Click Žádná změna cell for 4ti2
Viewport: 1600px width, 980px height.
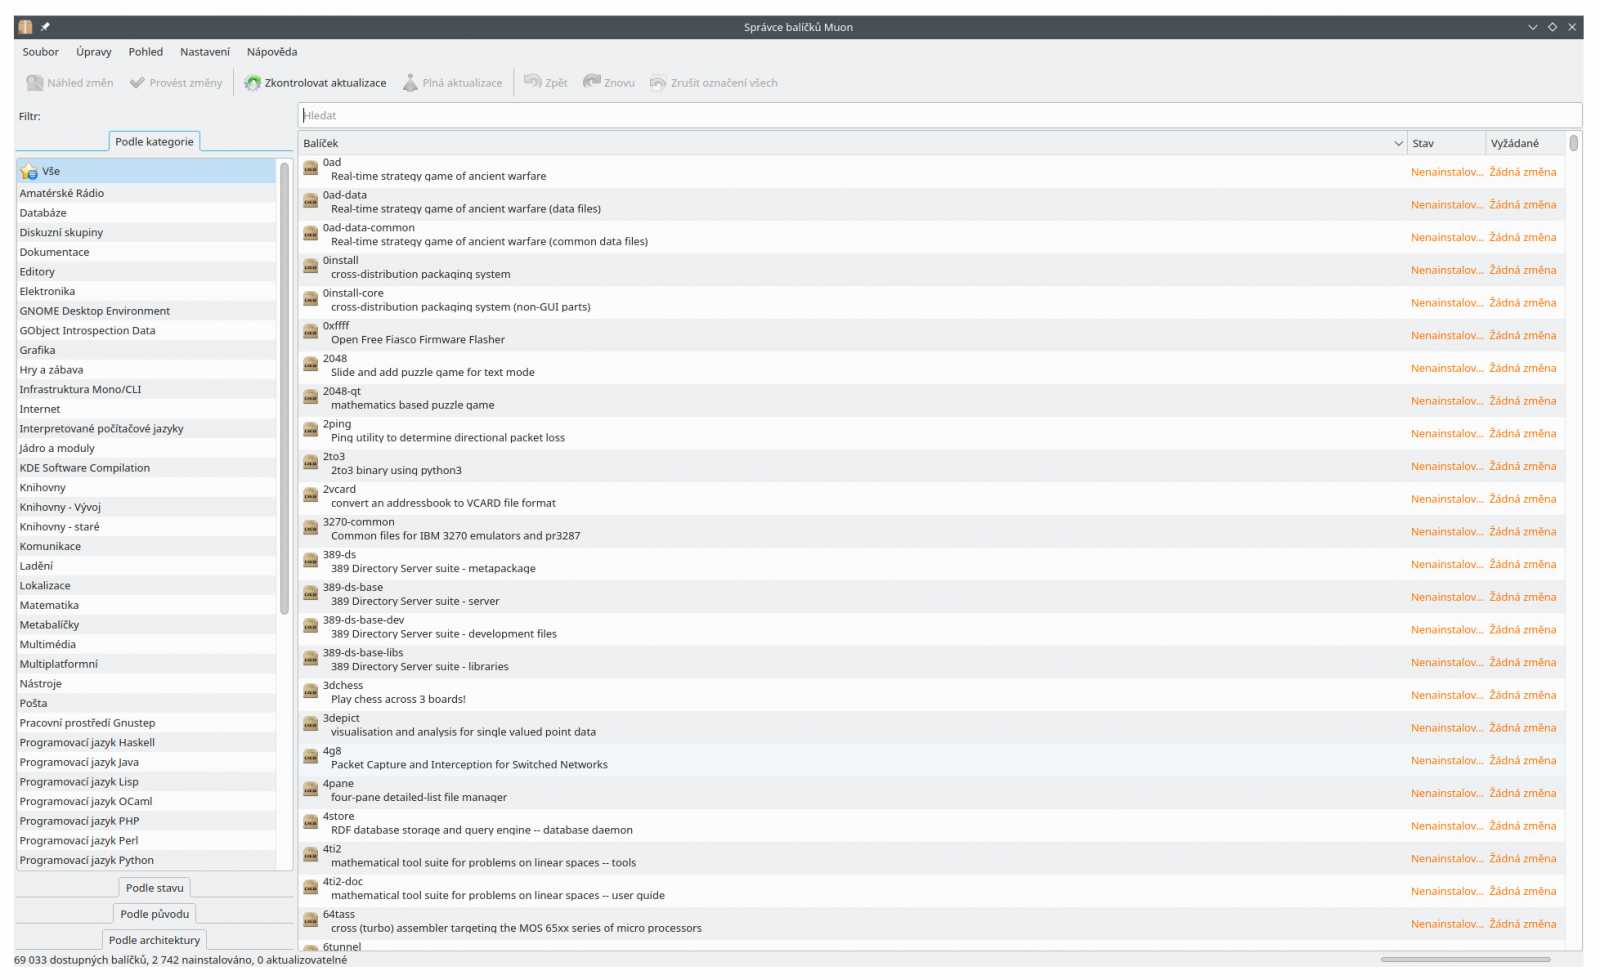point(1522,859)
